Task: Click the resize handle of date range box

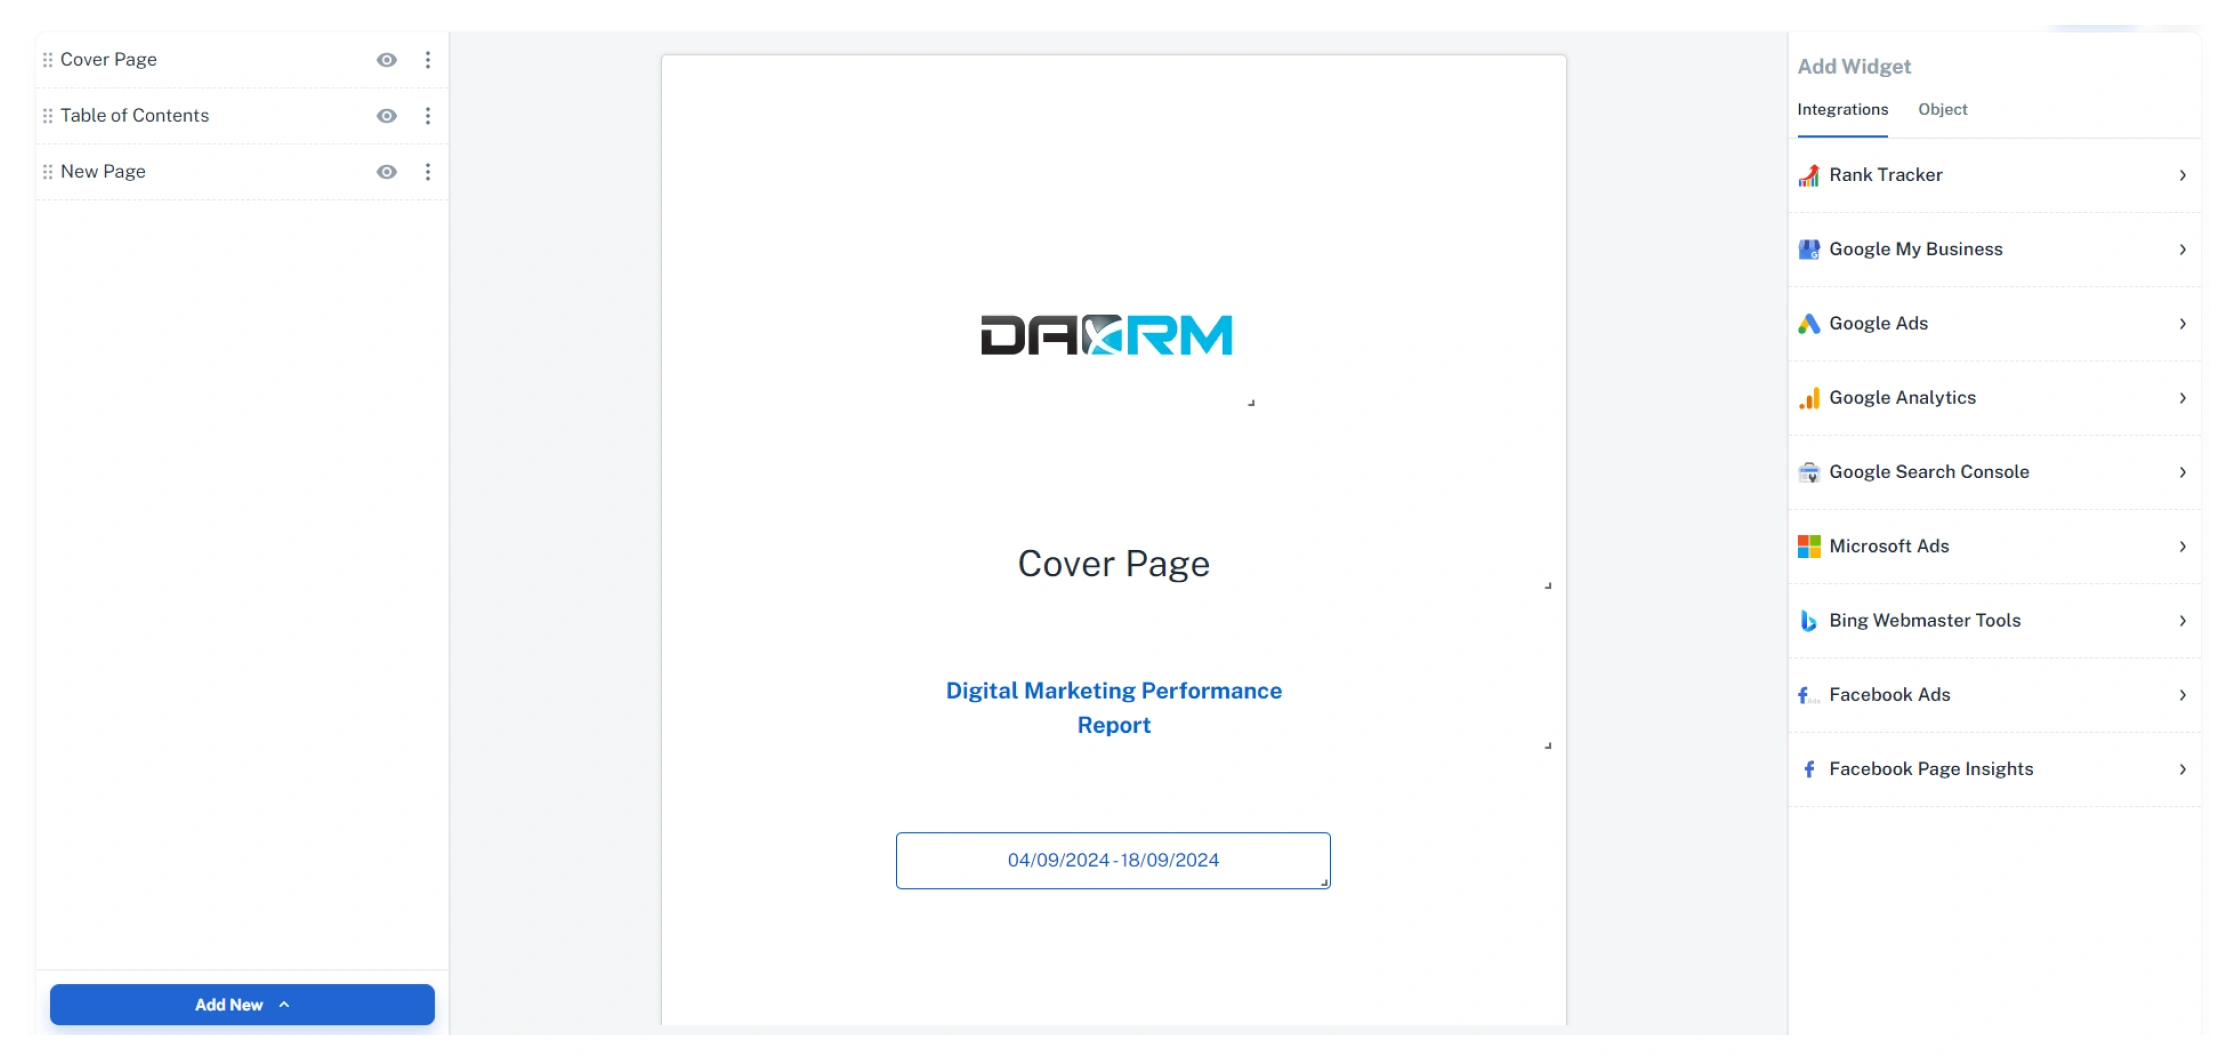Action: tap(1324, 883)
